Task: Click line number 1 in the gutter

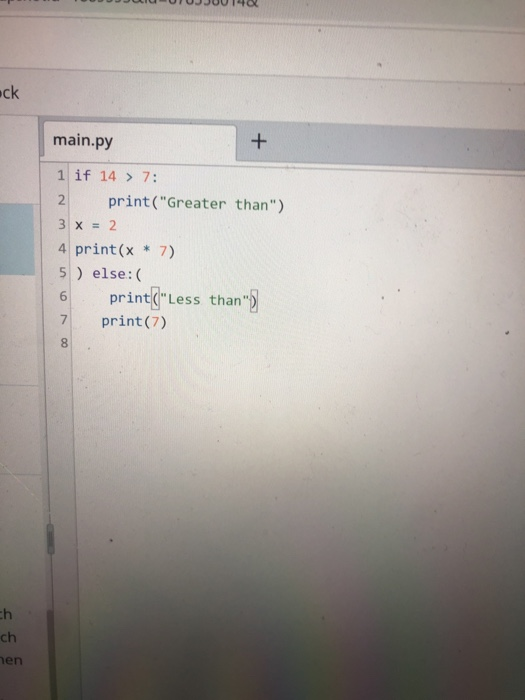Action: (61, 175)
